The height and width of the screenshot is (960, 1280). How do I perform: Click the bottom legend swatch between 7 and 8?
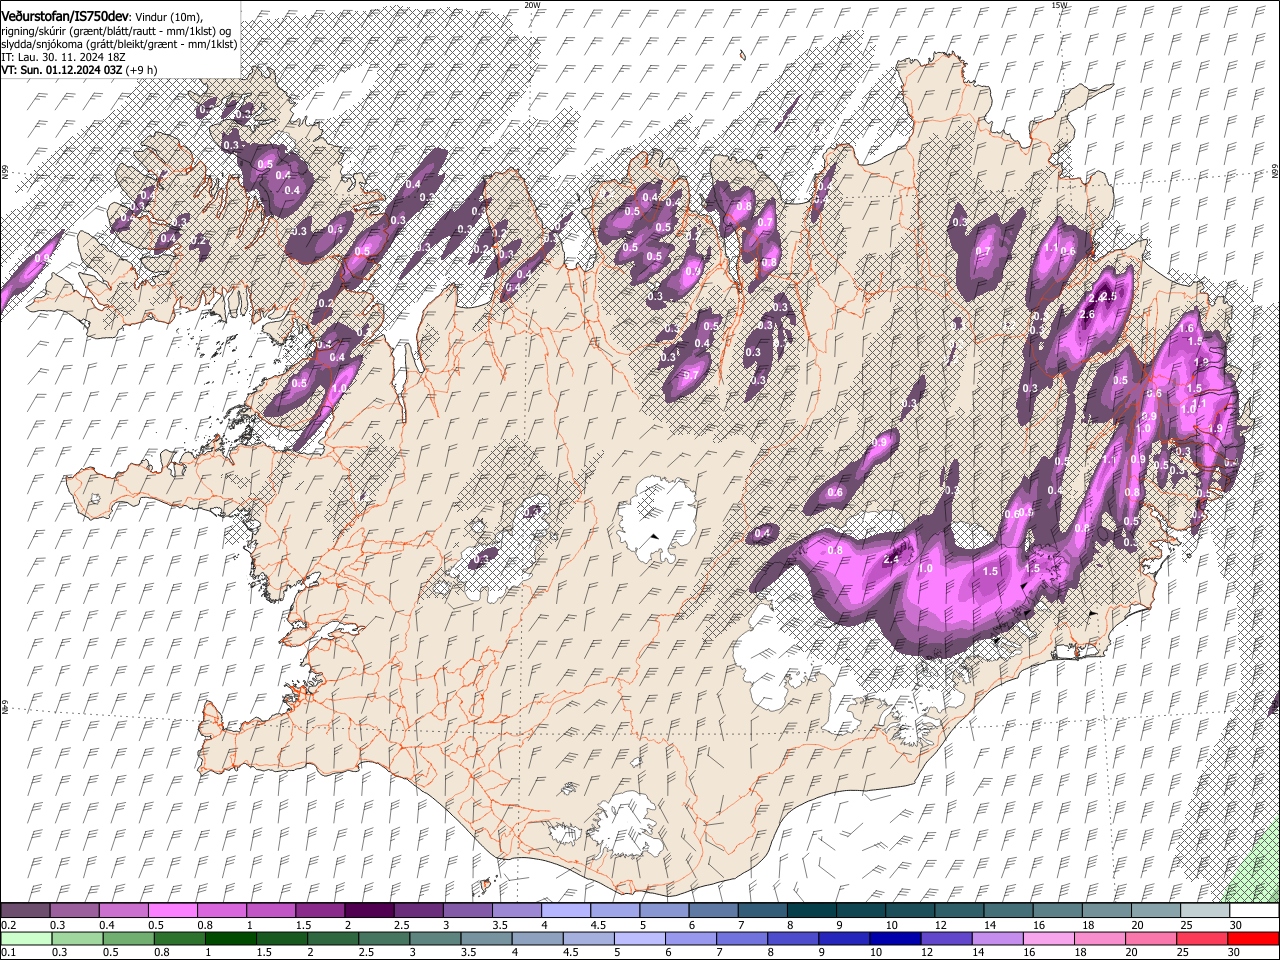[742, 939]
